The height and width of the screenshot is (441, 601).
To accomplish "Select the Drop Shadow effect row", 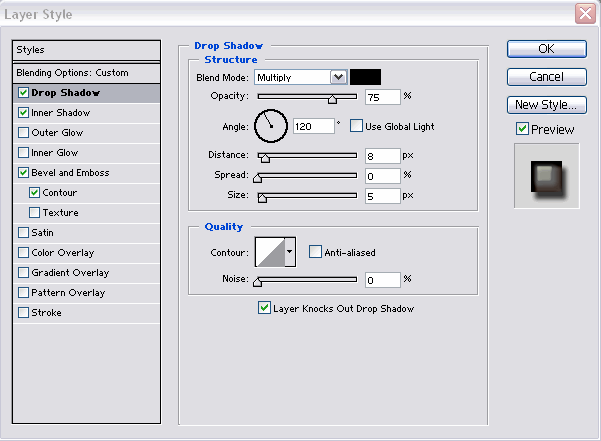I will pos(86,93).
